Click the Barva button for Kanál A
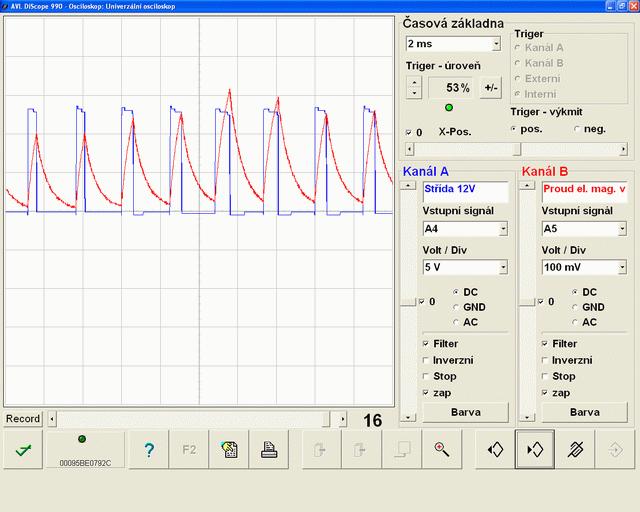Image resolution: width=640 pixels, height=512 pixels. [x=466, y=412]
